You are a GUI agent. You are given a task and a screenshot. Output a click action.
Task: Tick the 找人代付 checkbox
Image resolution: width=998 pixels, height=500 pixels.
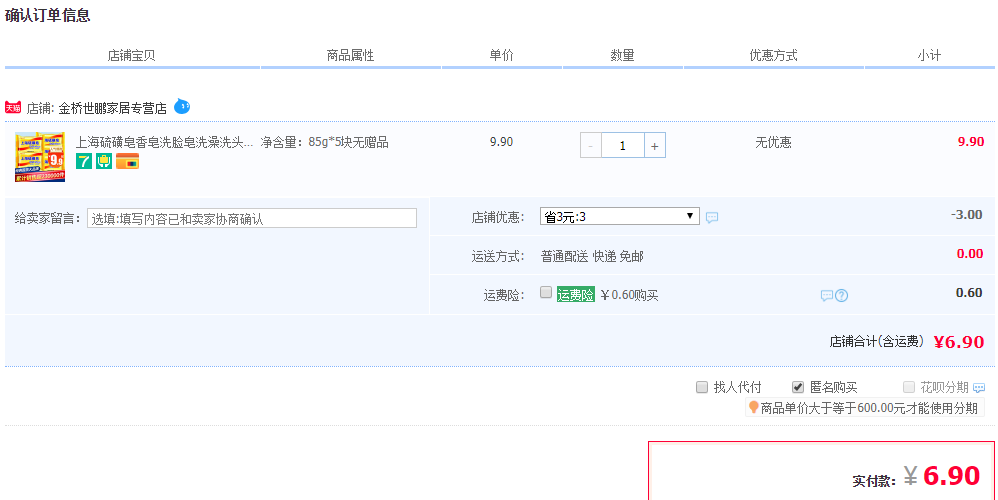(702, 387)
